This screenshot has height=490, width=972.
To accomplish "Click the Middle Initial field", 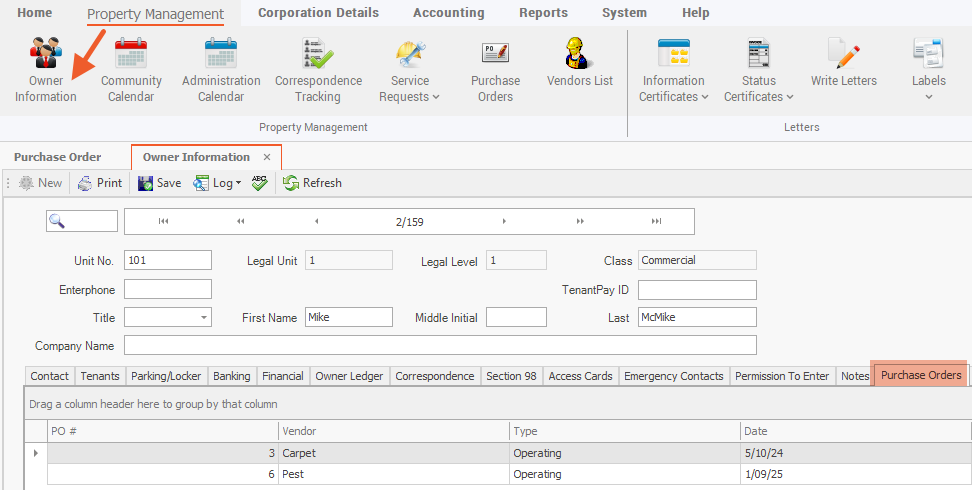I will tap(516, 317).
